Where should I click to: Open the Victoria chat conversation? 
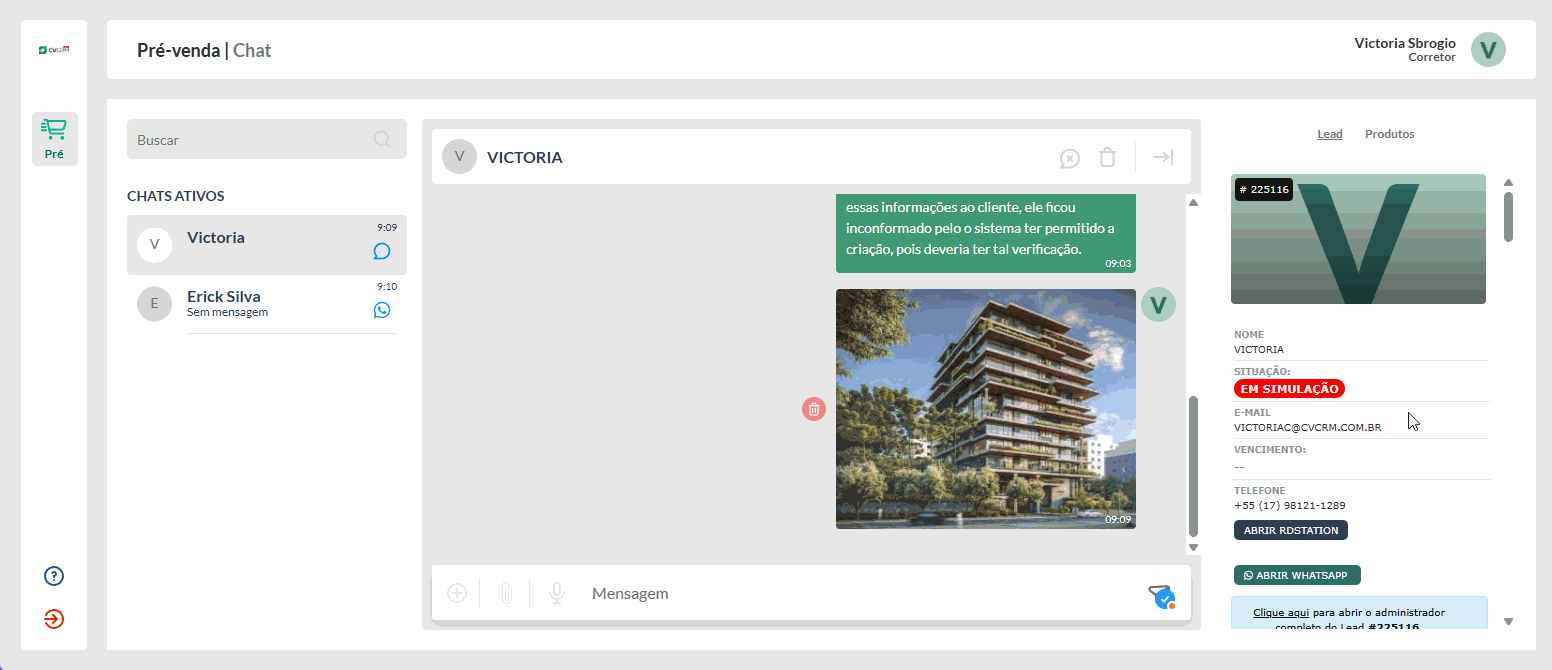pyautogui.click(x=267, y=245)
